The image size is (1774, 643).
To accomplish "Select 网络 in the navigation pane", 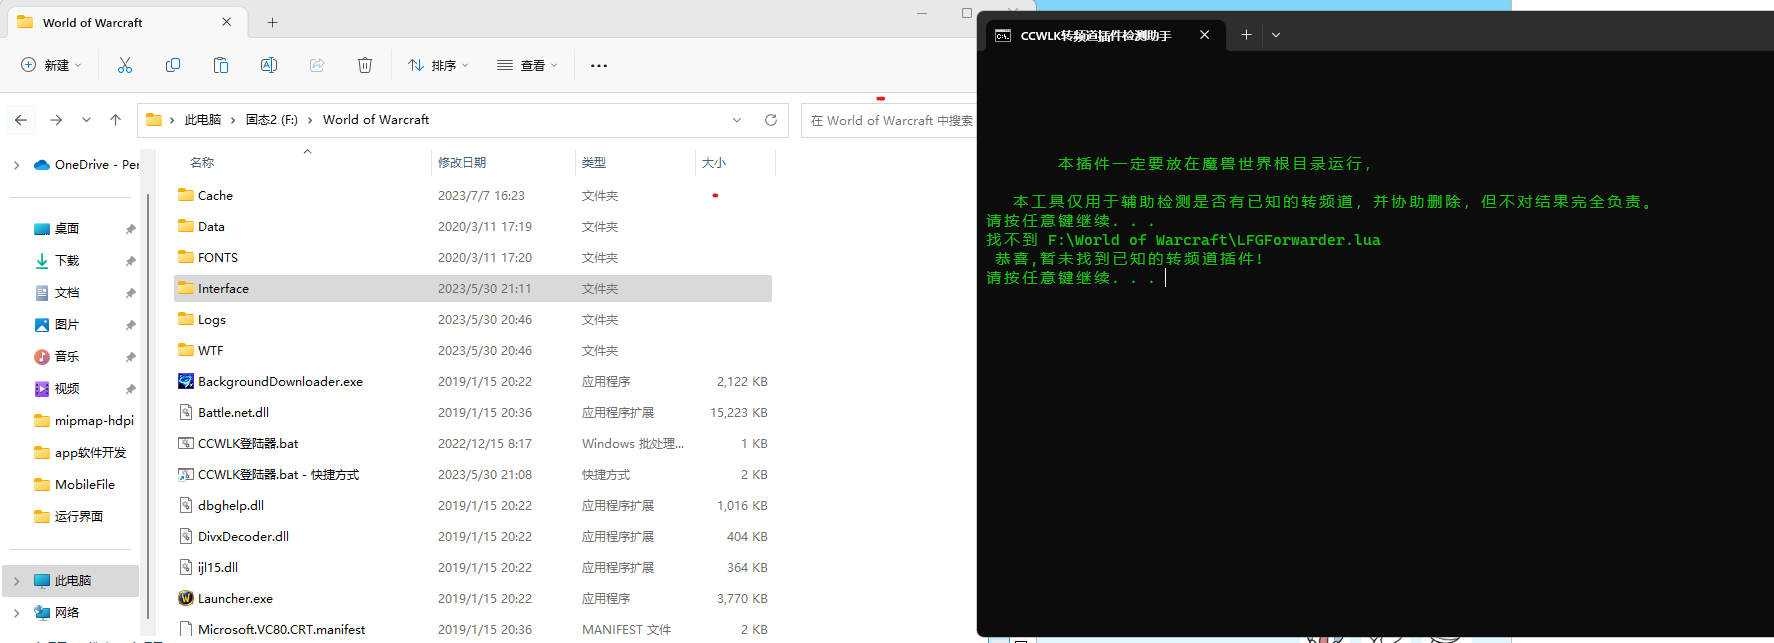I will [67, 613].
